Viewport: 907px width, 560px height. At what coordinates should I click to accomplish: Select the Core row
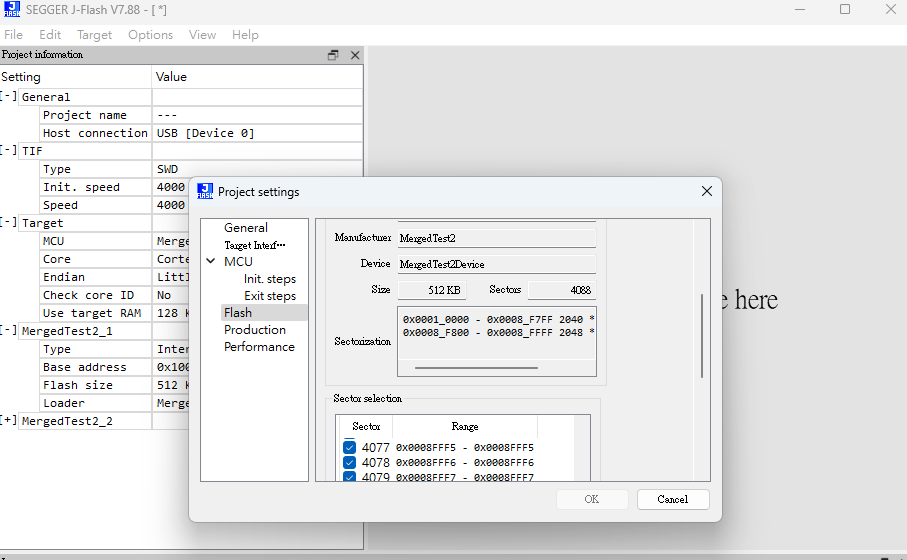tap(115, 259)
